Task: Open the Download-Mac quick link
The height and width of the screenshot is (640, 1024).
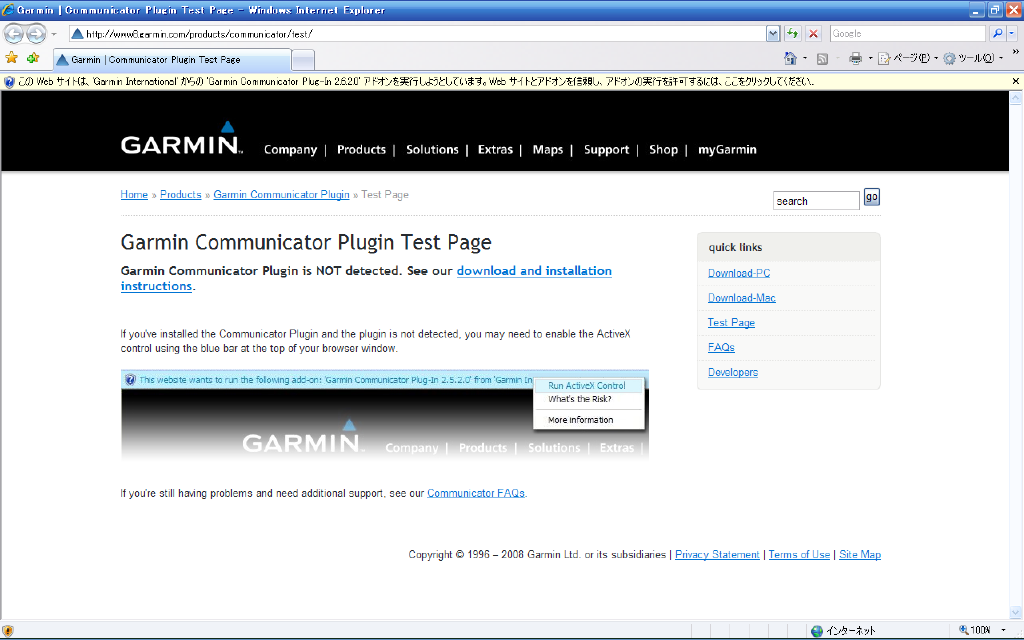Action: click(742, 298)
